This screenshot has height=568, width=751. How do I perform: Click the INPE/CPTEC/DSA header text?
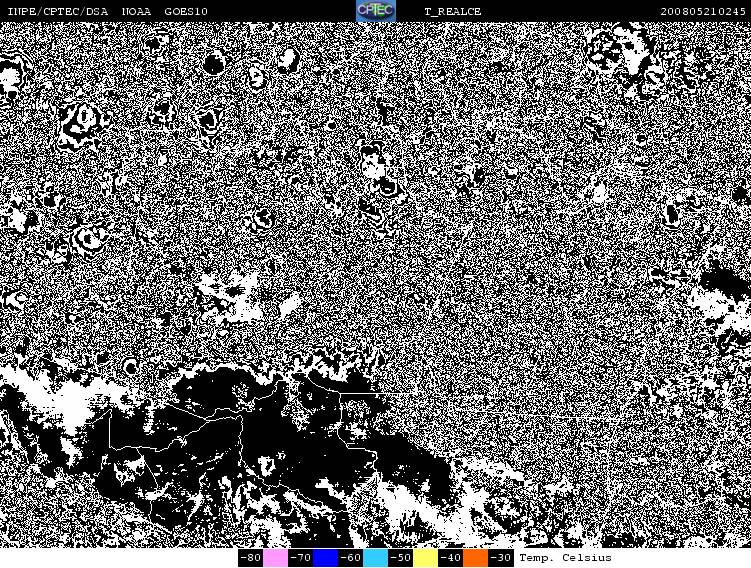[x=56, y=11]
